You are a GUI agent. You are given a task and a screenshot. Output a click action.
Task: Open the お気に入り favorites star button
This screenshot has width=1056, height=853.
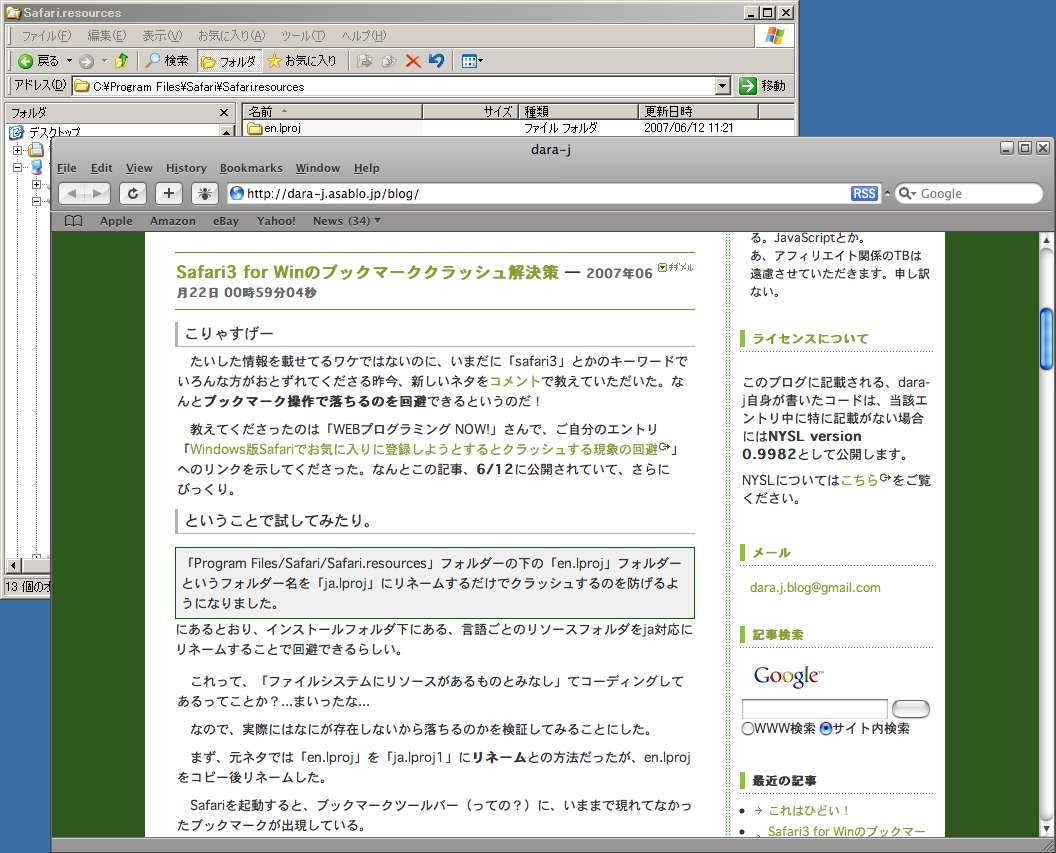(302, 61)
